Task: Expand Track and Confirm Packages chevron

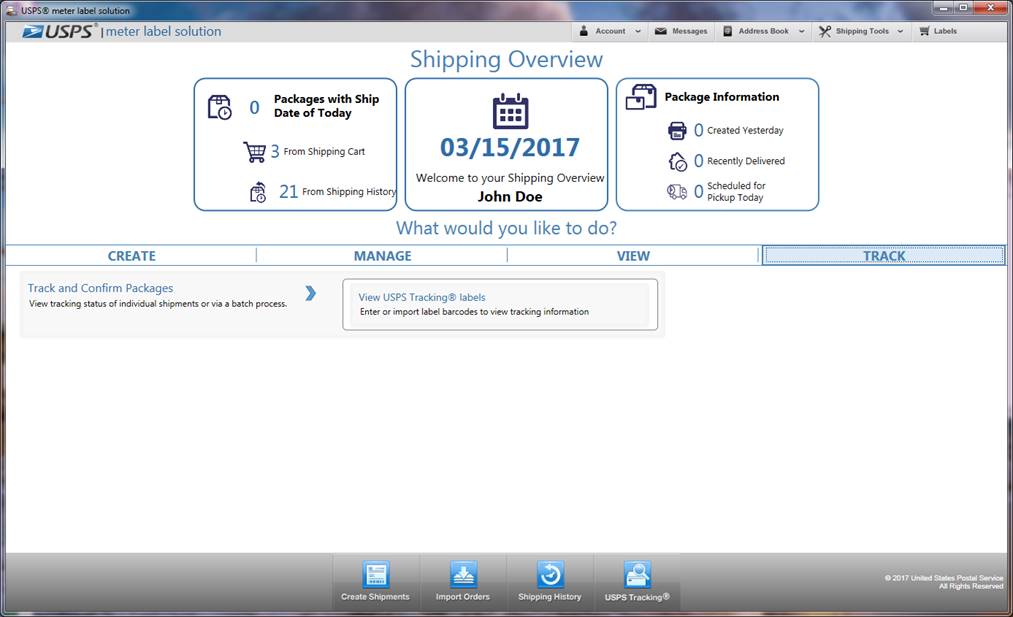Action: [x=311, y=293]
